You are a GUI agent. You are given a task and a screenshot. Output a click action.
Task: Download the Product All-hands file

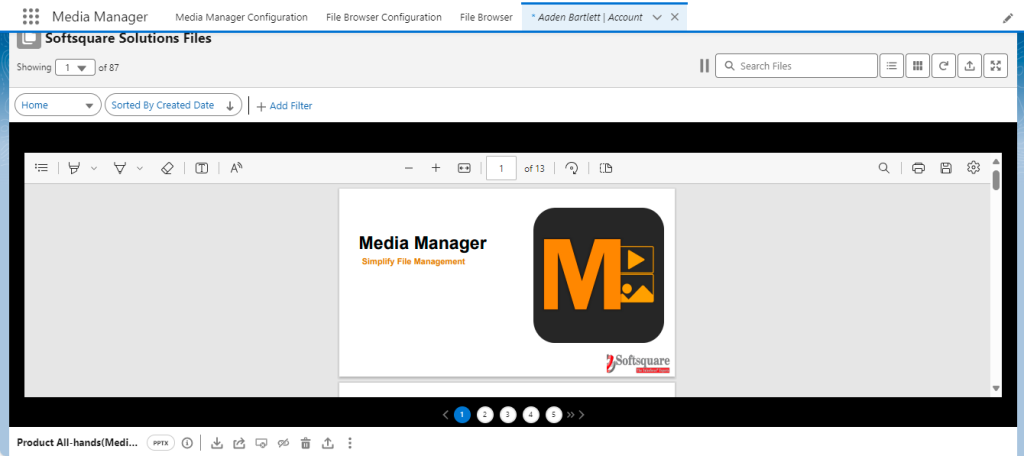[x=217, y=443]
